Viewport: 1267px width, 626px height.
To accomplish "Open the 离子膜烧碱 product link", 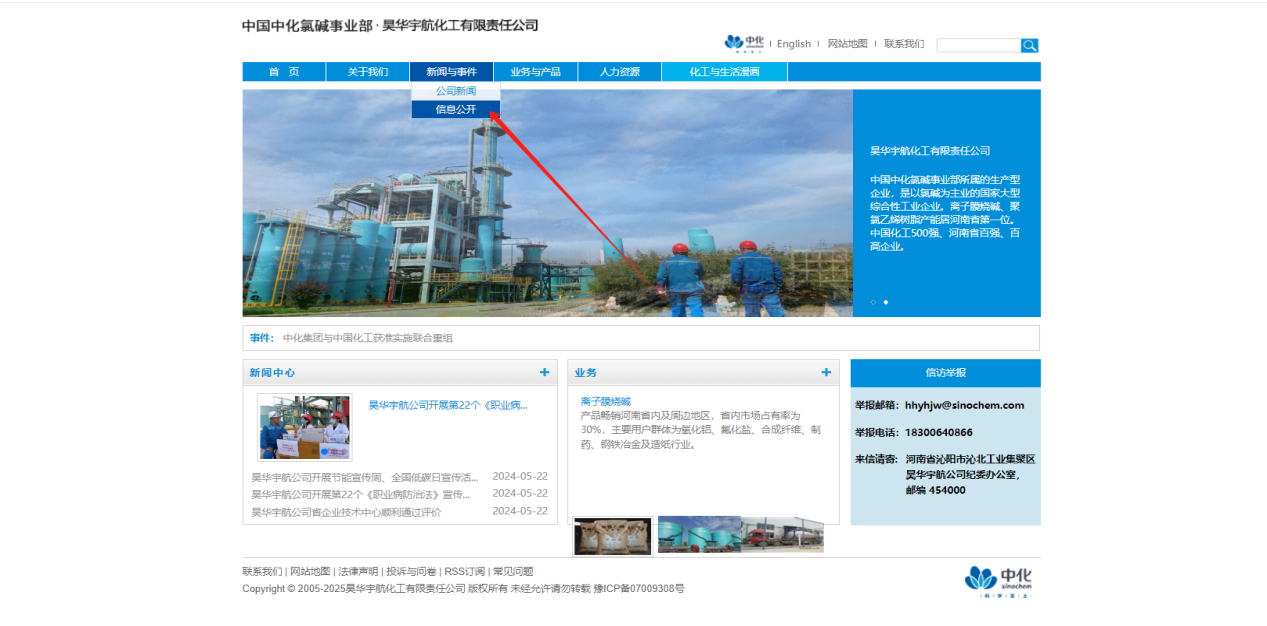I will (606, 401).
